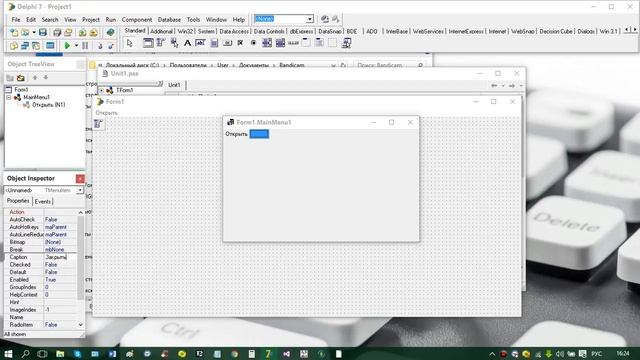Select the RadioButton component in palette
640x360 pixels.
coord(253,43)
